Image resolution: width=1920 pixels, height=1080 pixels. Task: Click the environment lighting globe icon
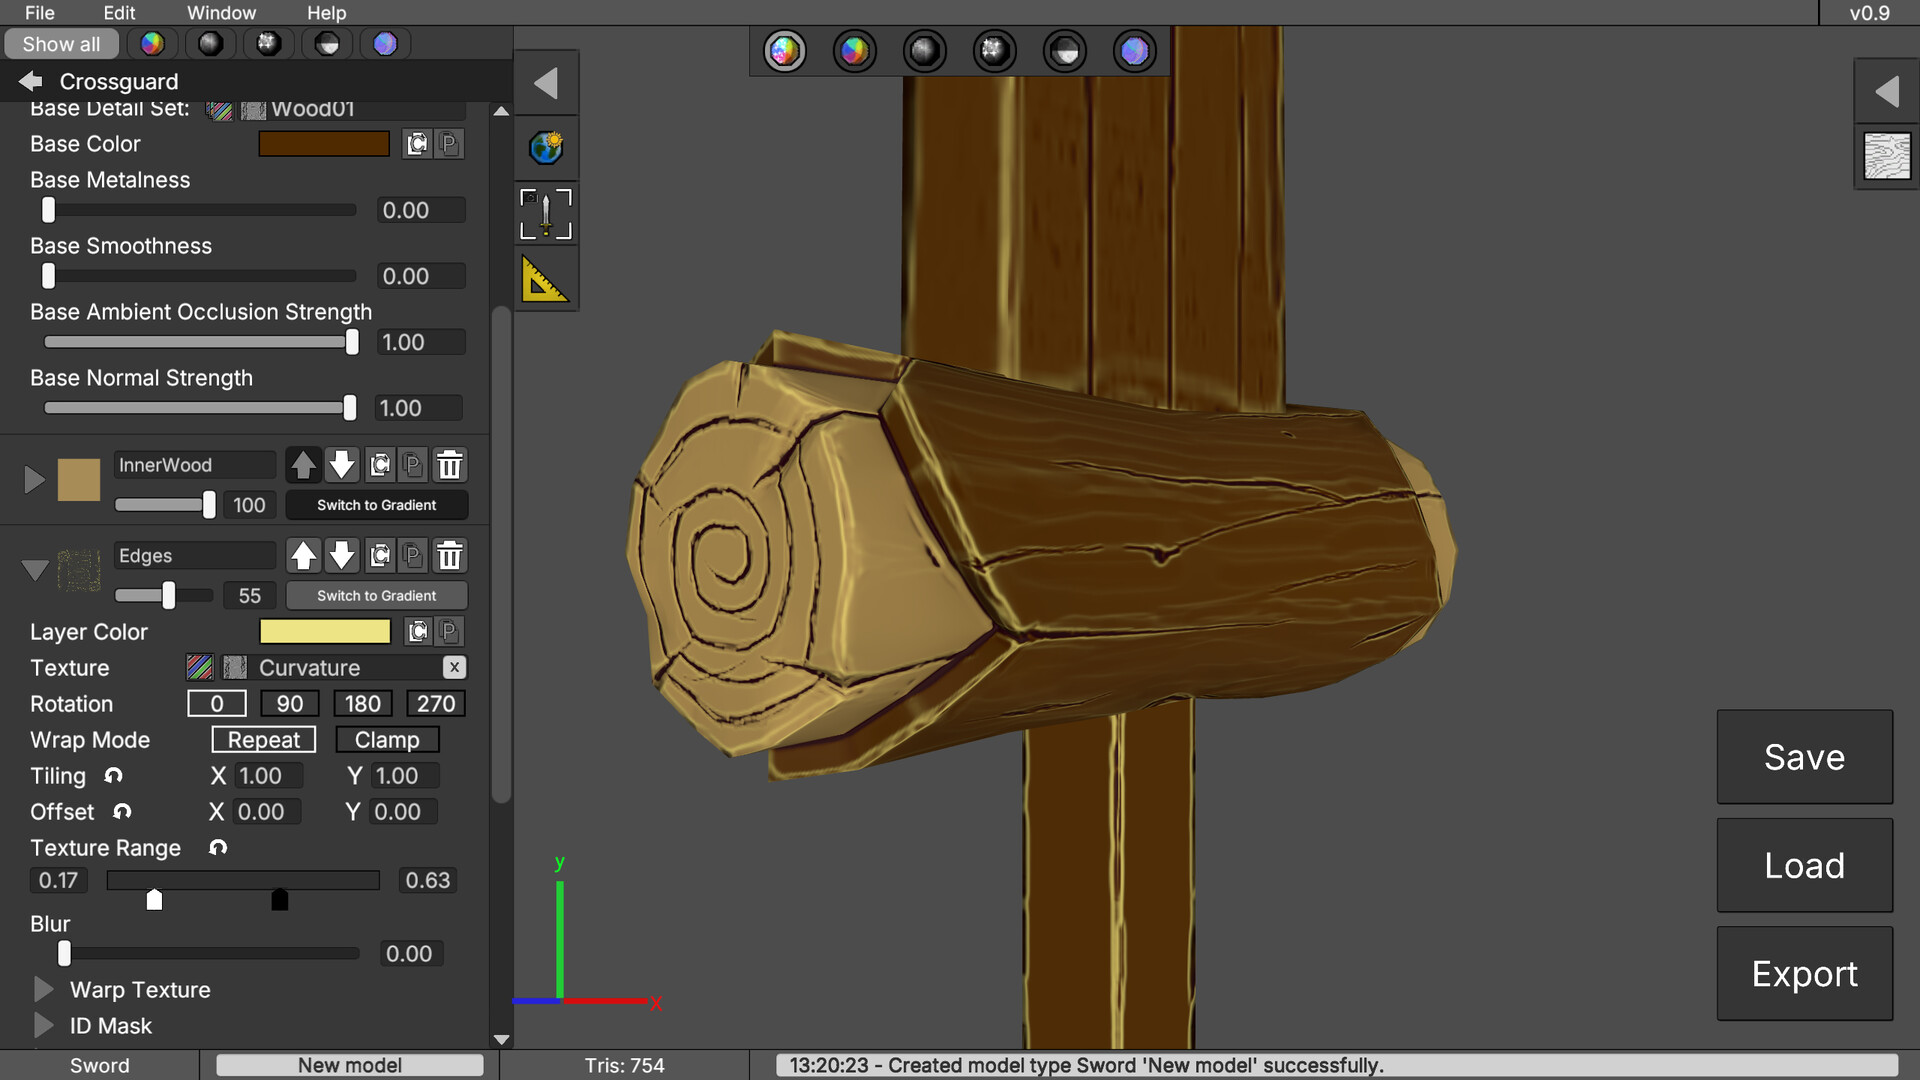(x=546, y=147)
